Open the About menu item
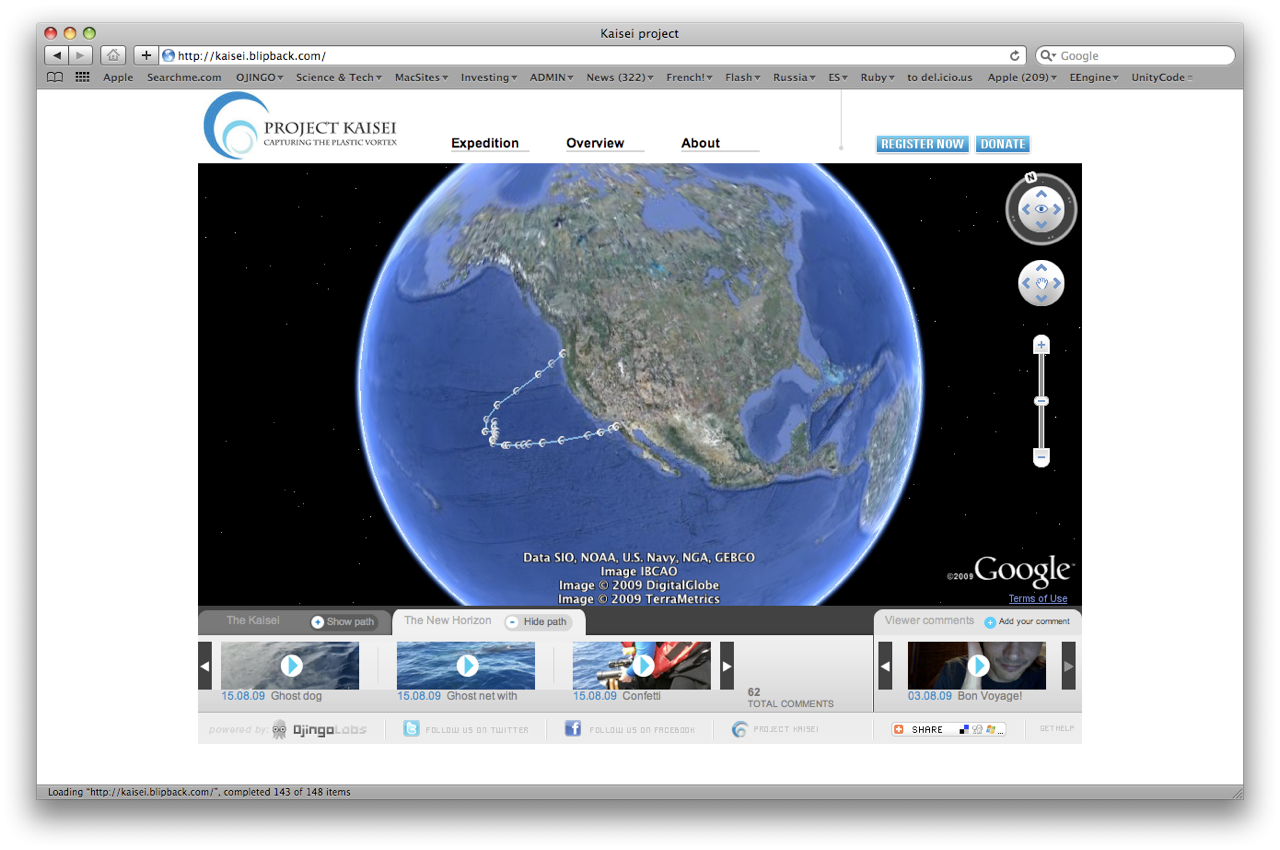This screenshot has width=1280, height=850. point(700,143)
